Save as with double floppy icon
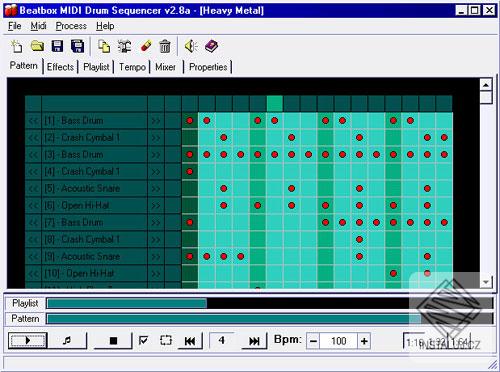Image resolution: width=500 pixels, height=372 pixels. tap(77, 46)
